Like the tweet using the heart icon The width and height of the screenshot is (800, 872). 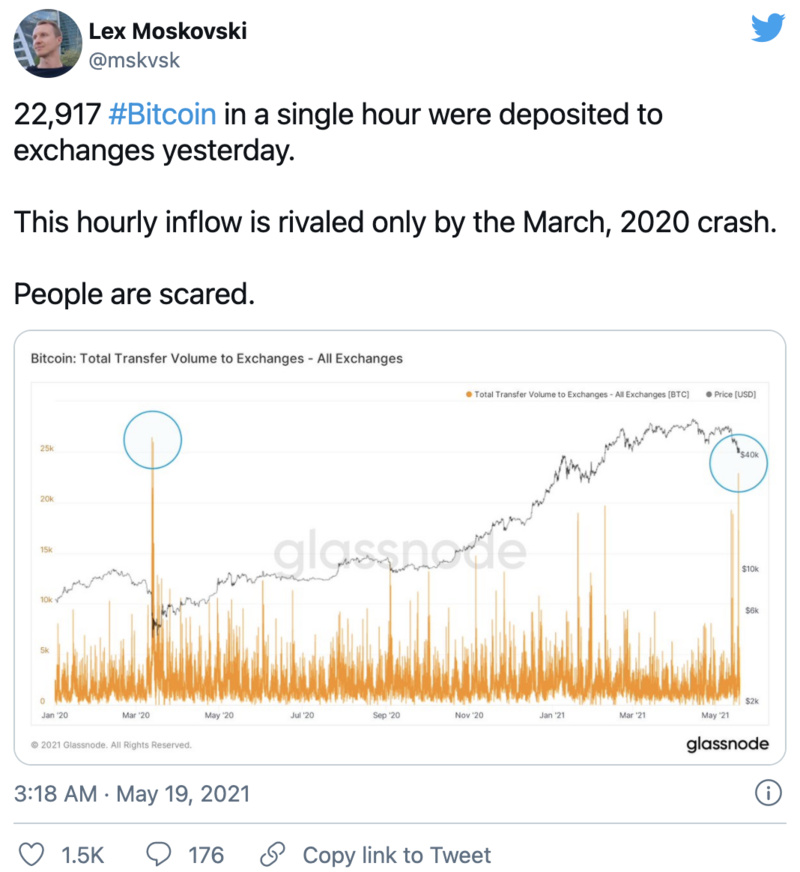[33, 855]
